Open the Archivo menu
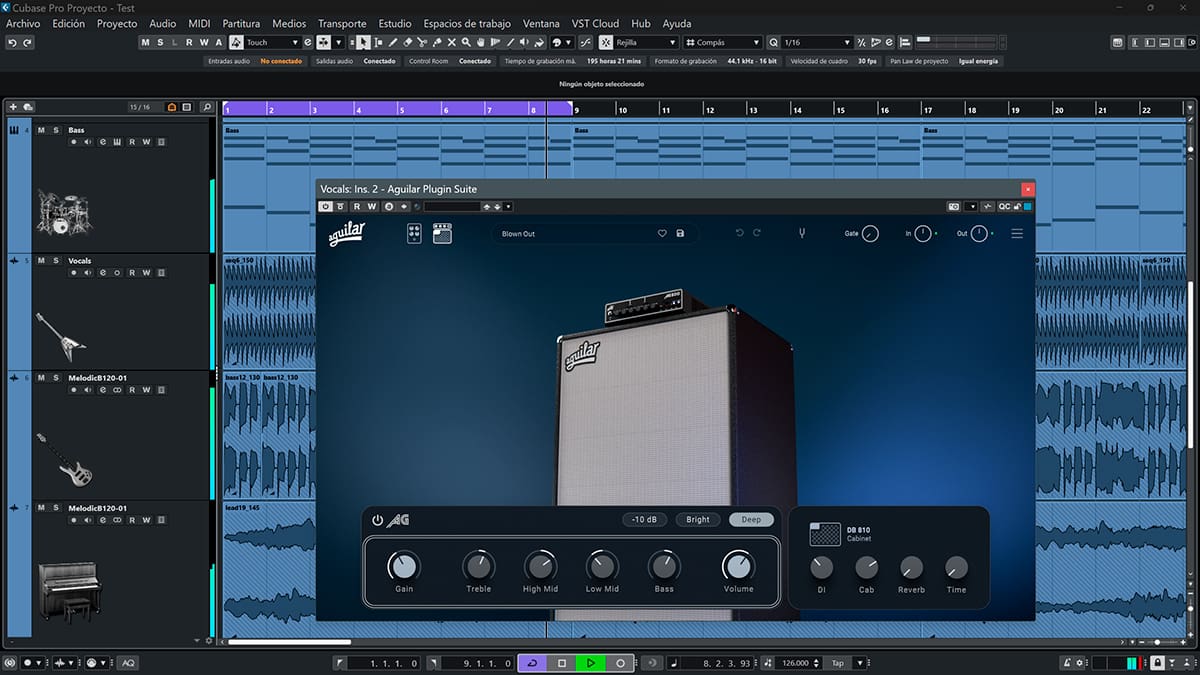The width and height of the screenshot is (1200, 675). point(23,23)
